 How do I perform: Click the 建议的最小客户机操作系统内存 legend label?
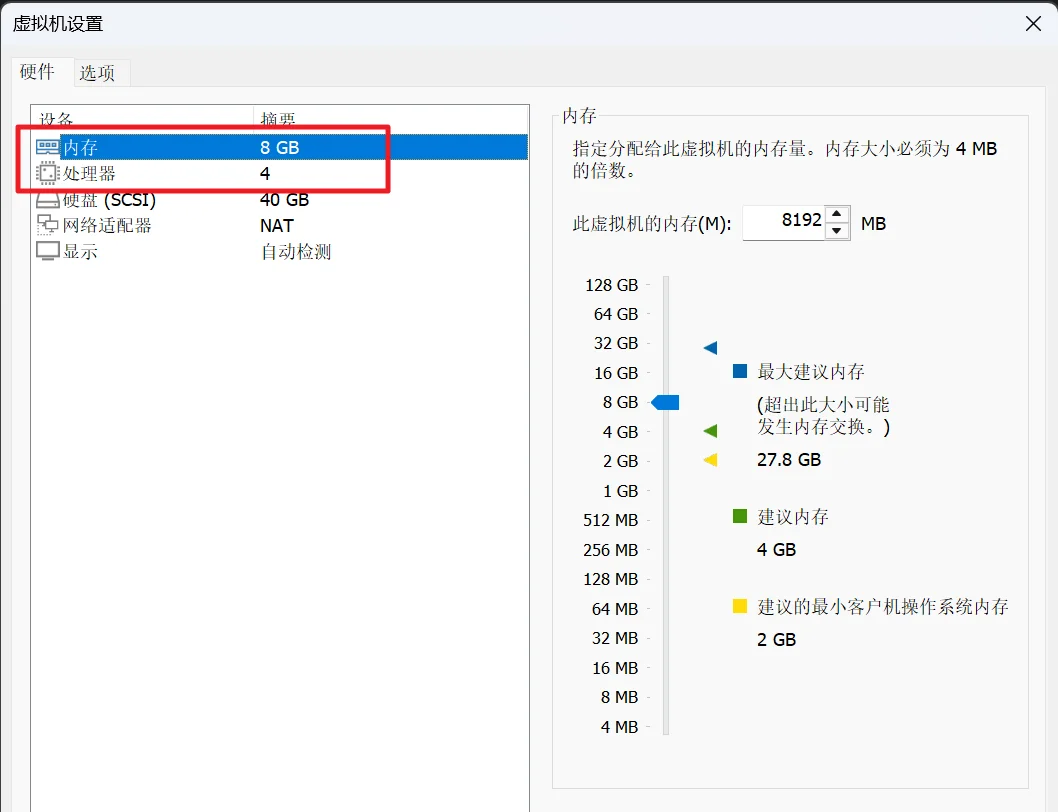[883, 606]
